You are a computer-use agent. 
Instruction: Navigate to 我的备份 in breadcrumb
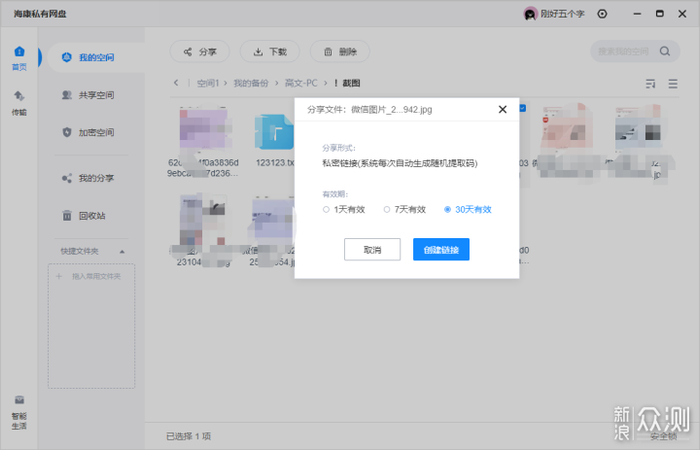click(251, 83)
